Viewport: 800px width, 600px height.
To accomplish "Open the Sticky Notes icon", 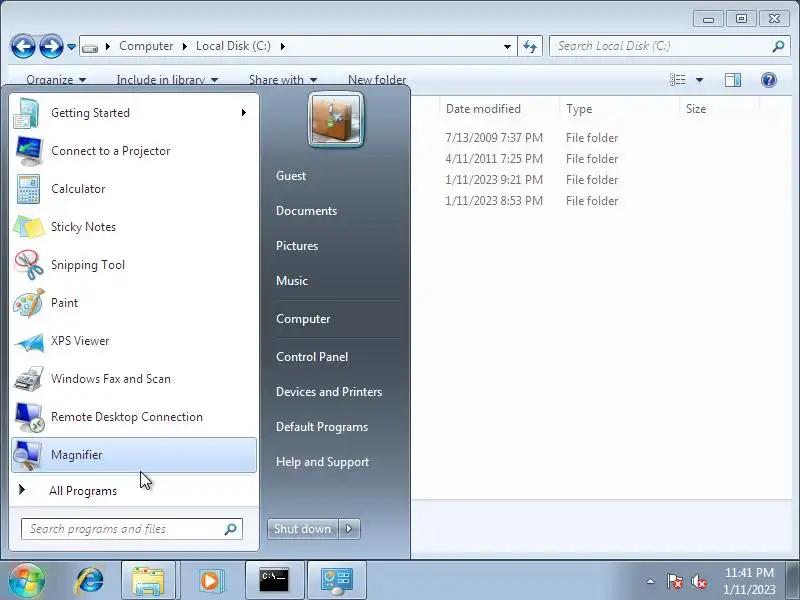I will (x=29, y=227).
